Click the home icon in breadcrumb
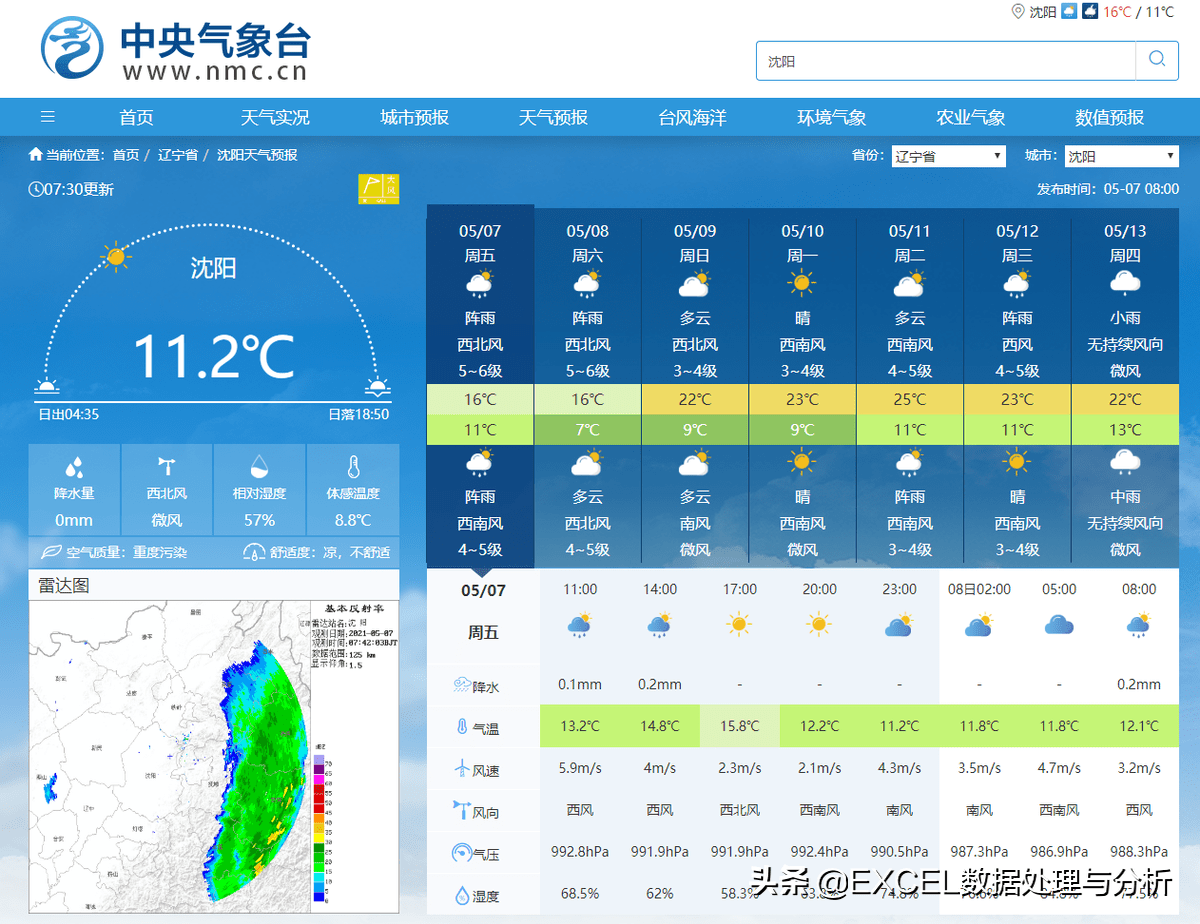 point(36,155)
